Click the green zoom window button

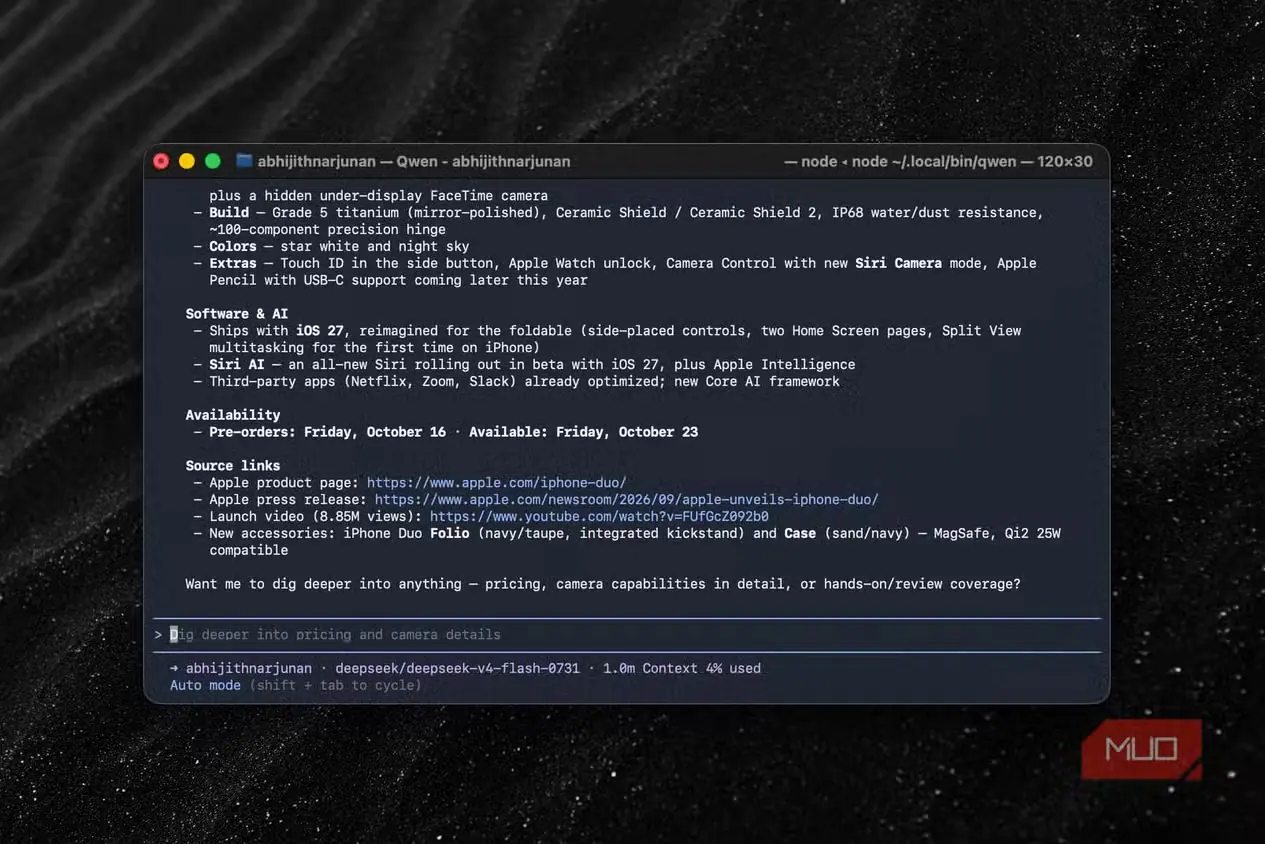[212, 161]
